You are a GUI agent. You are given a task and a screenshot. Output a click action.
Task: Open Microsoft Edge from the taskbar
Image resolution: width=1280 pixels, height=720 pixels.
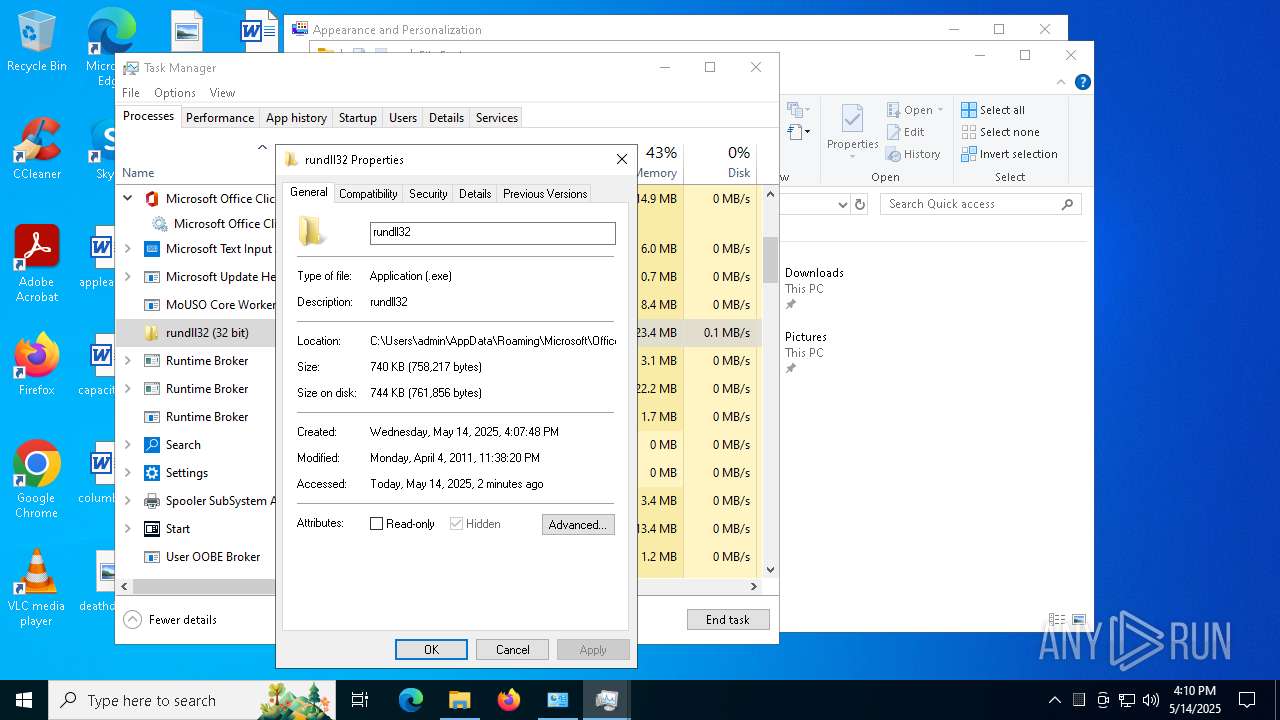click(411, 700)
